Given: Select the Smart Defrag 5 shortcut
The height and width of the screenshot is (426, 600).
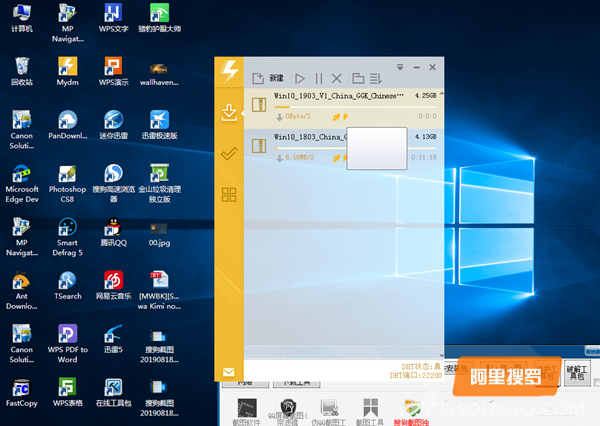Looking at the screenshot, I should point(67,237).
